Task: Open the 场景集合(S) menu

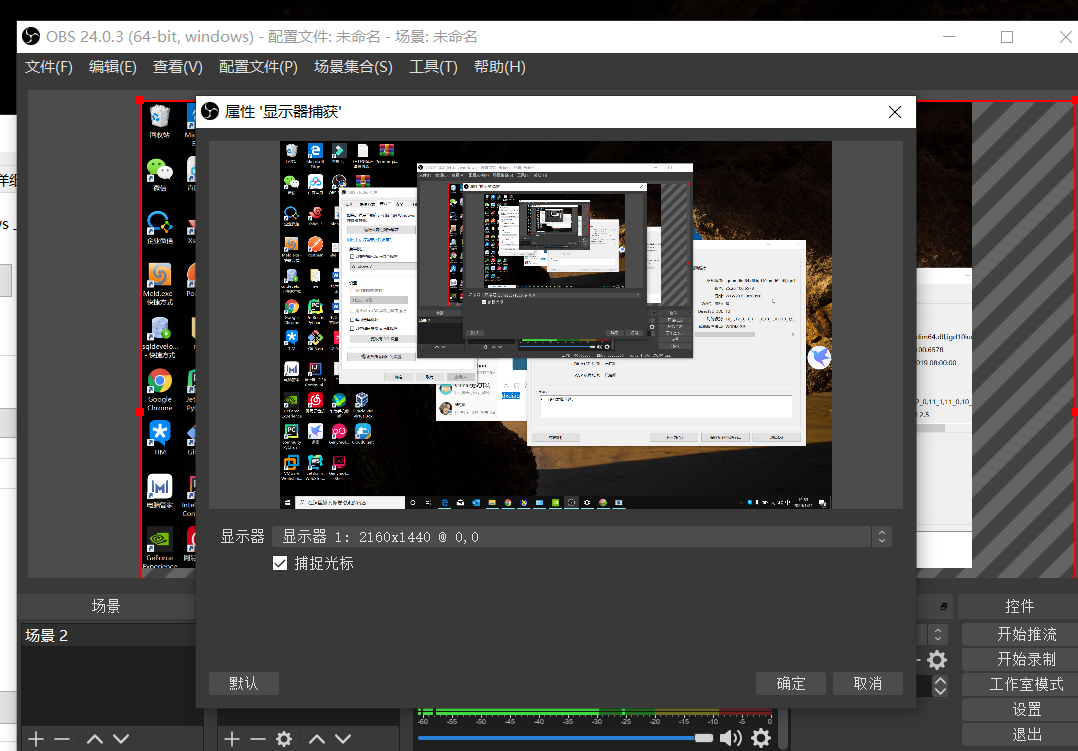Action: [x=353, y=67]
